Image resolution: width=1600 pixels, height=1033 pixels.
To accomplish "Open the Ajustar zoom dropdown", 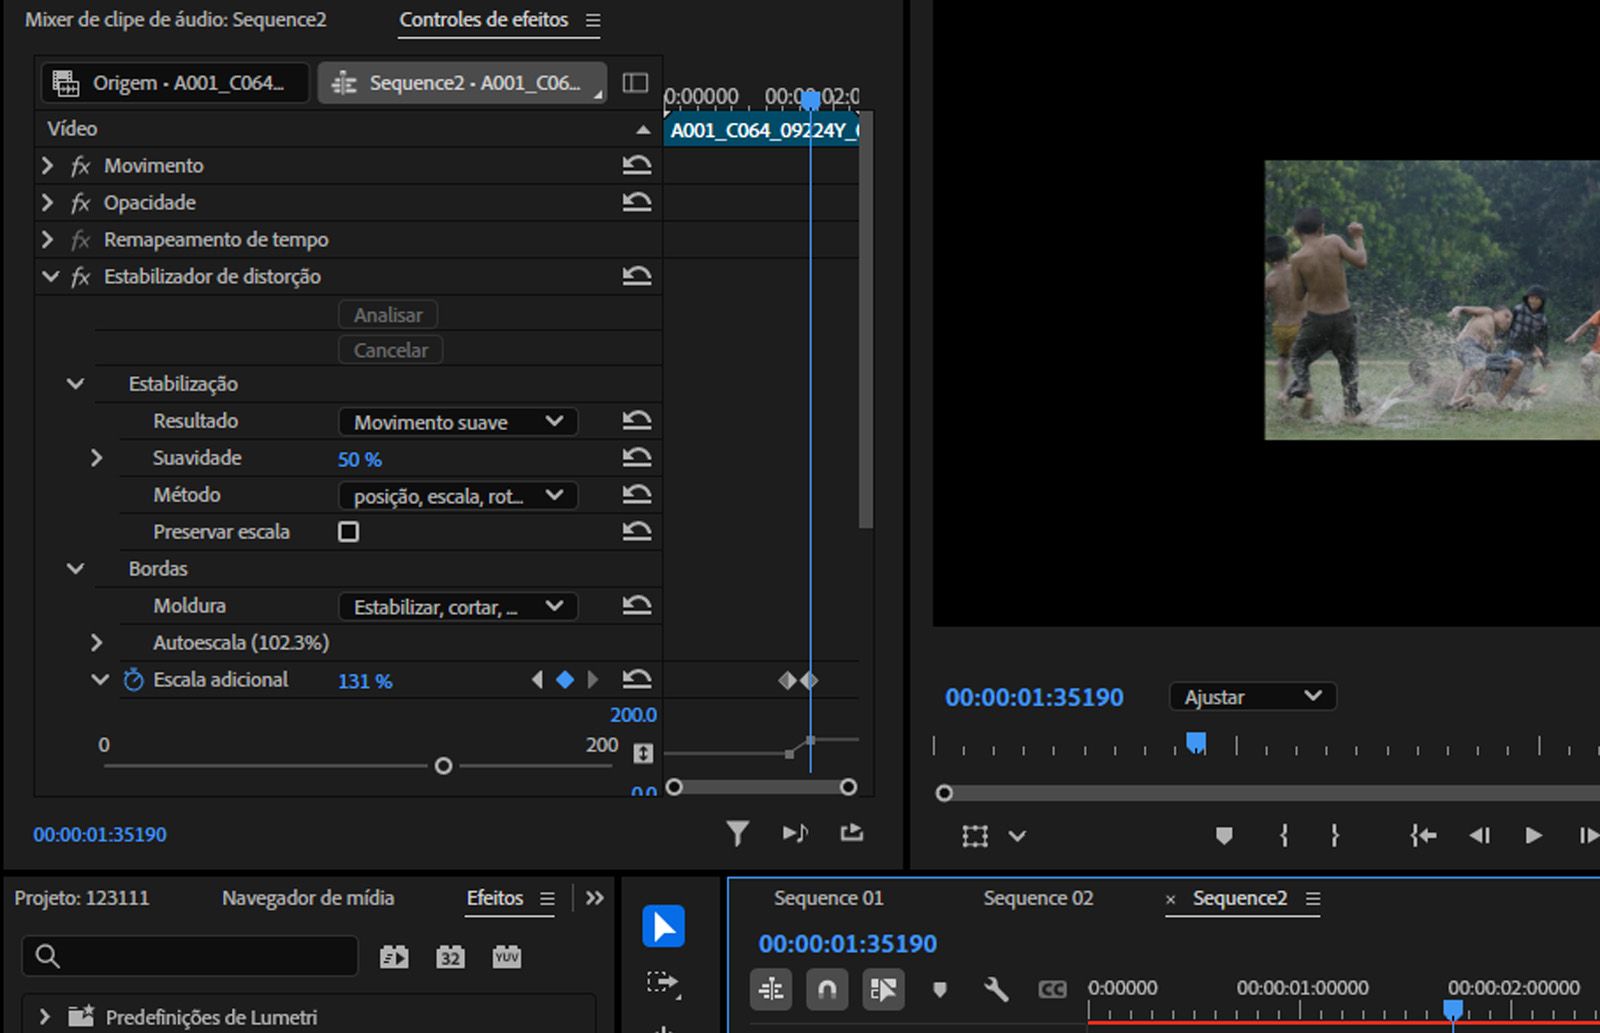I will click(x=1253, y=697).
